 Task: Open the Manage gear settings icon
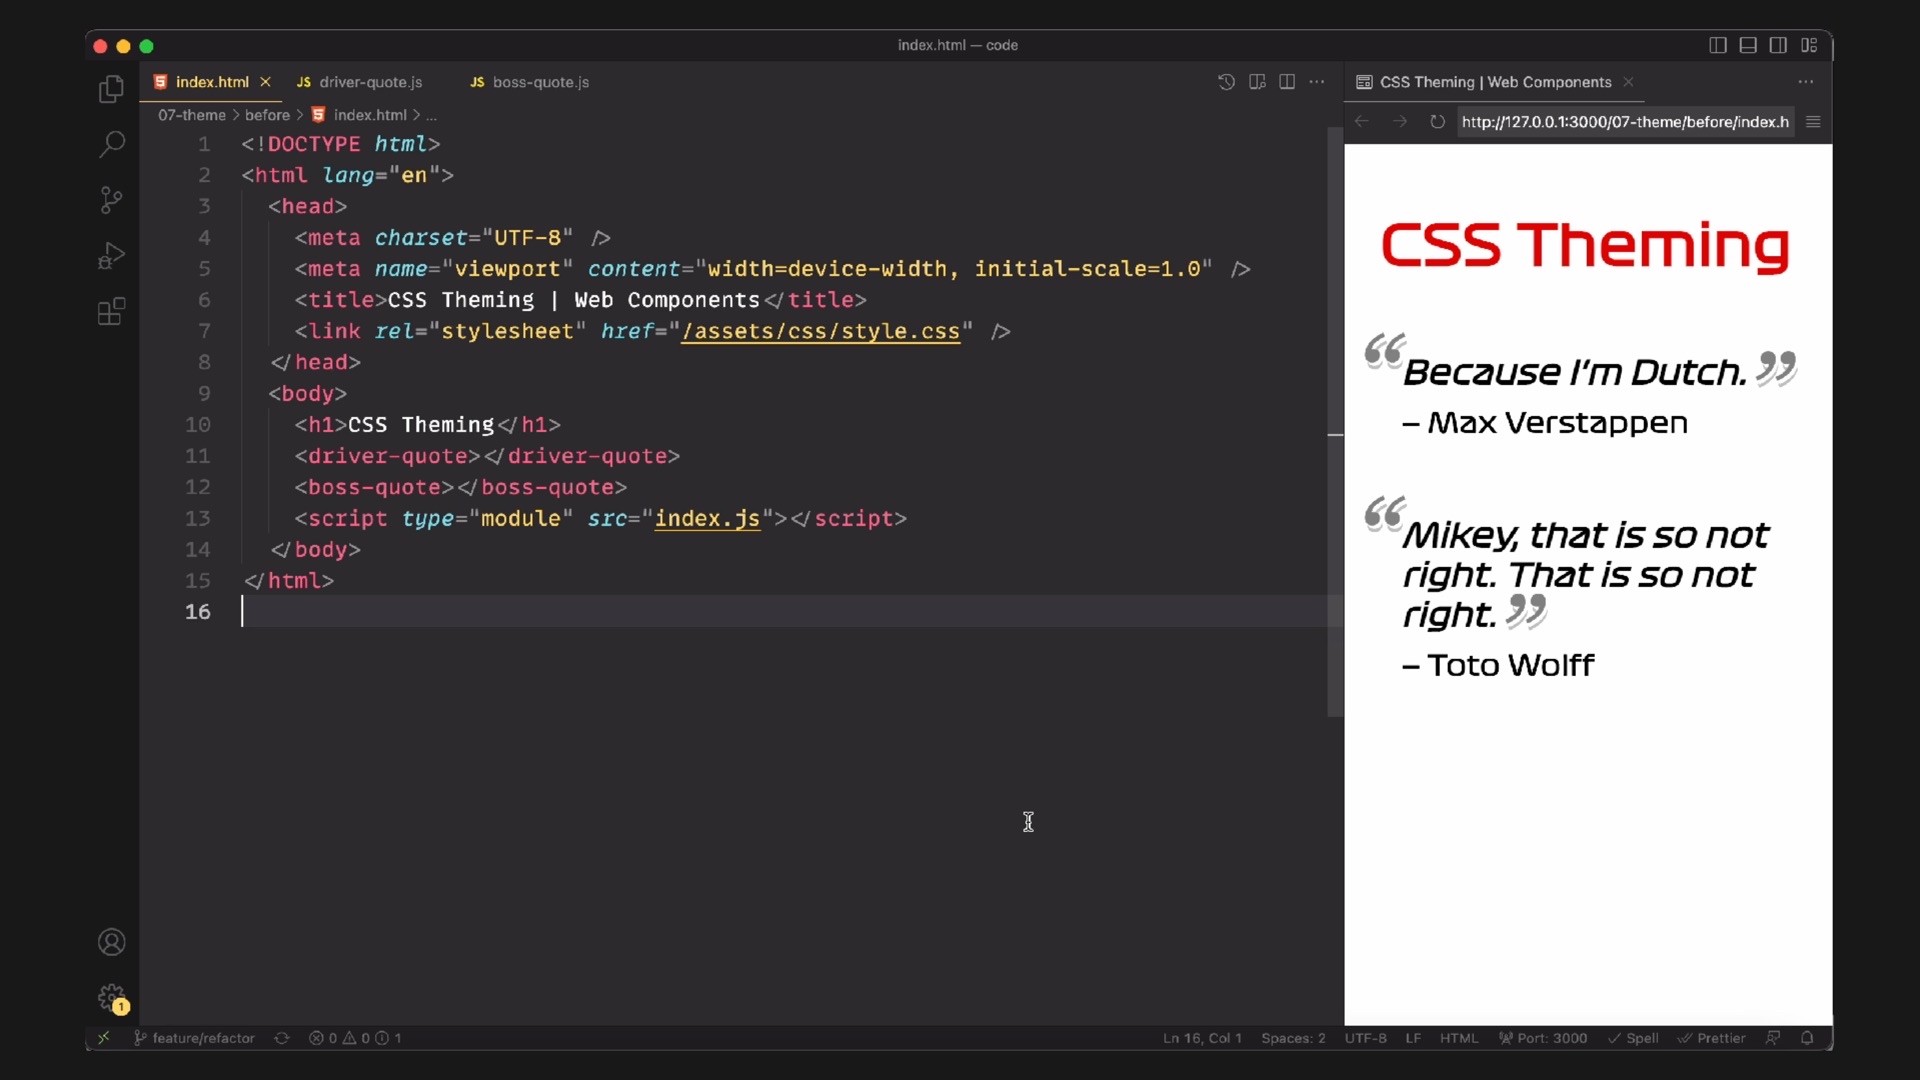(111, 997)
